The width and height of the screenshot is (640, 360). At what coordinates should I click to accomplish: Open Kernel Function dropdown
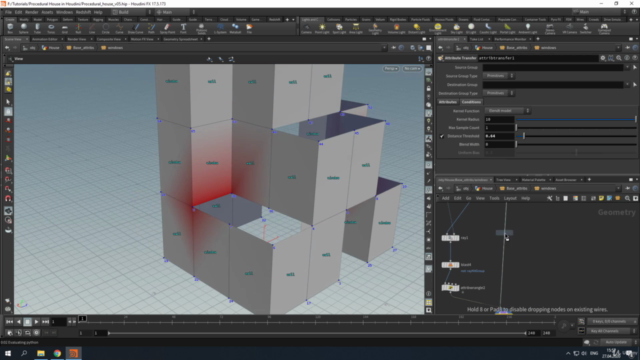507,111
